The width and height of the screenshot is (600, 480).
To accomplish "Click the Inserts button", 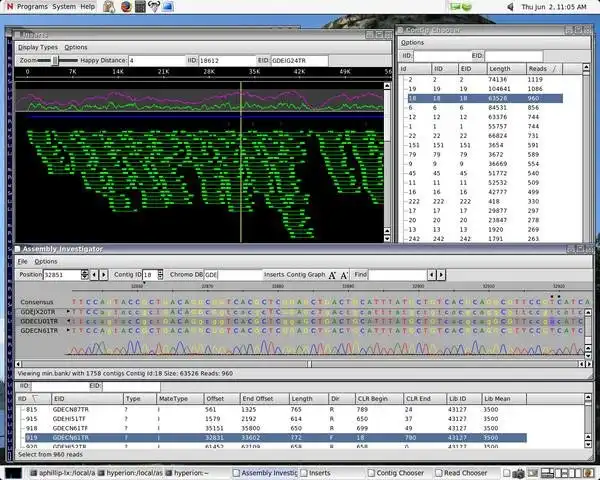I will pos(274,275).
